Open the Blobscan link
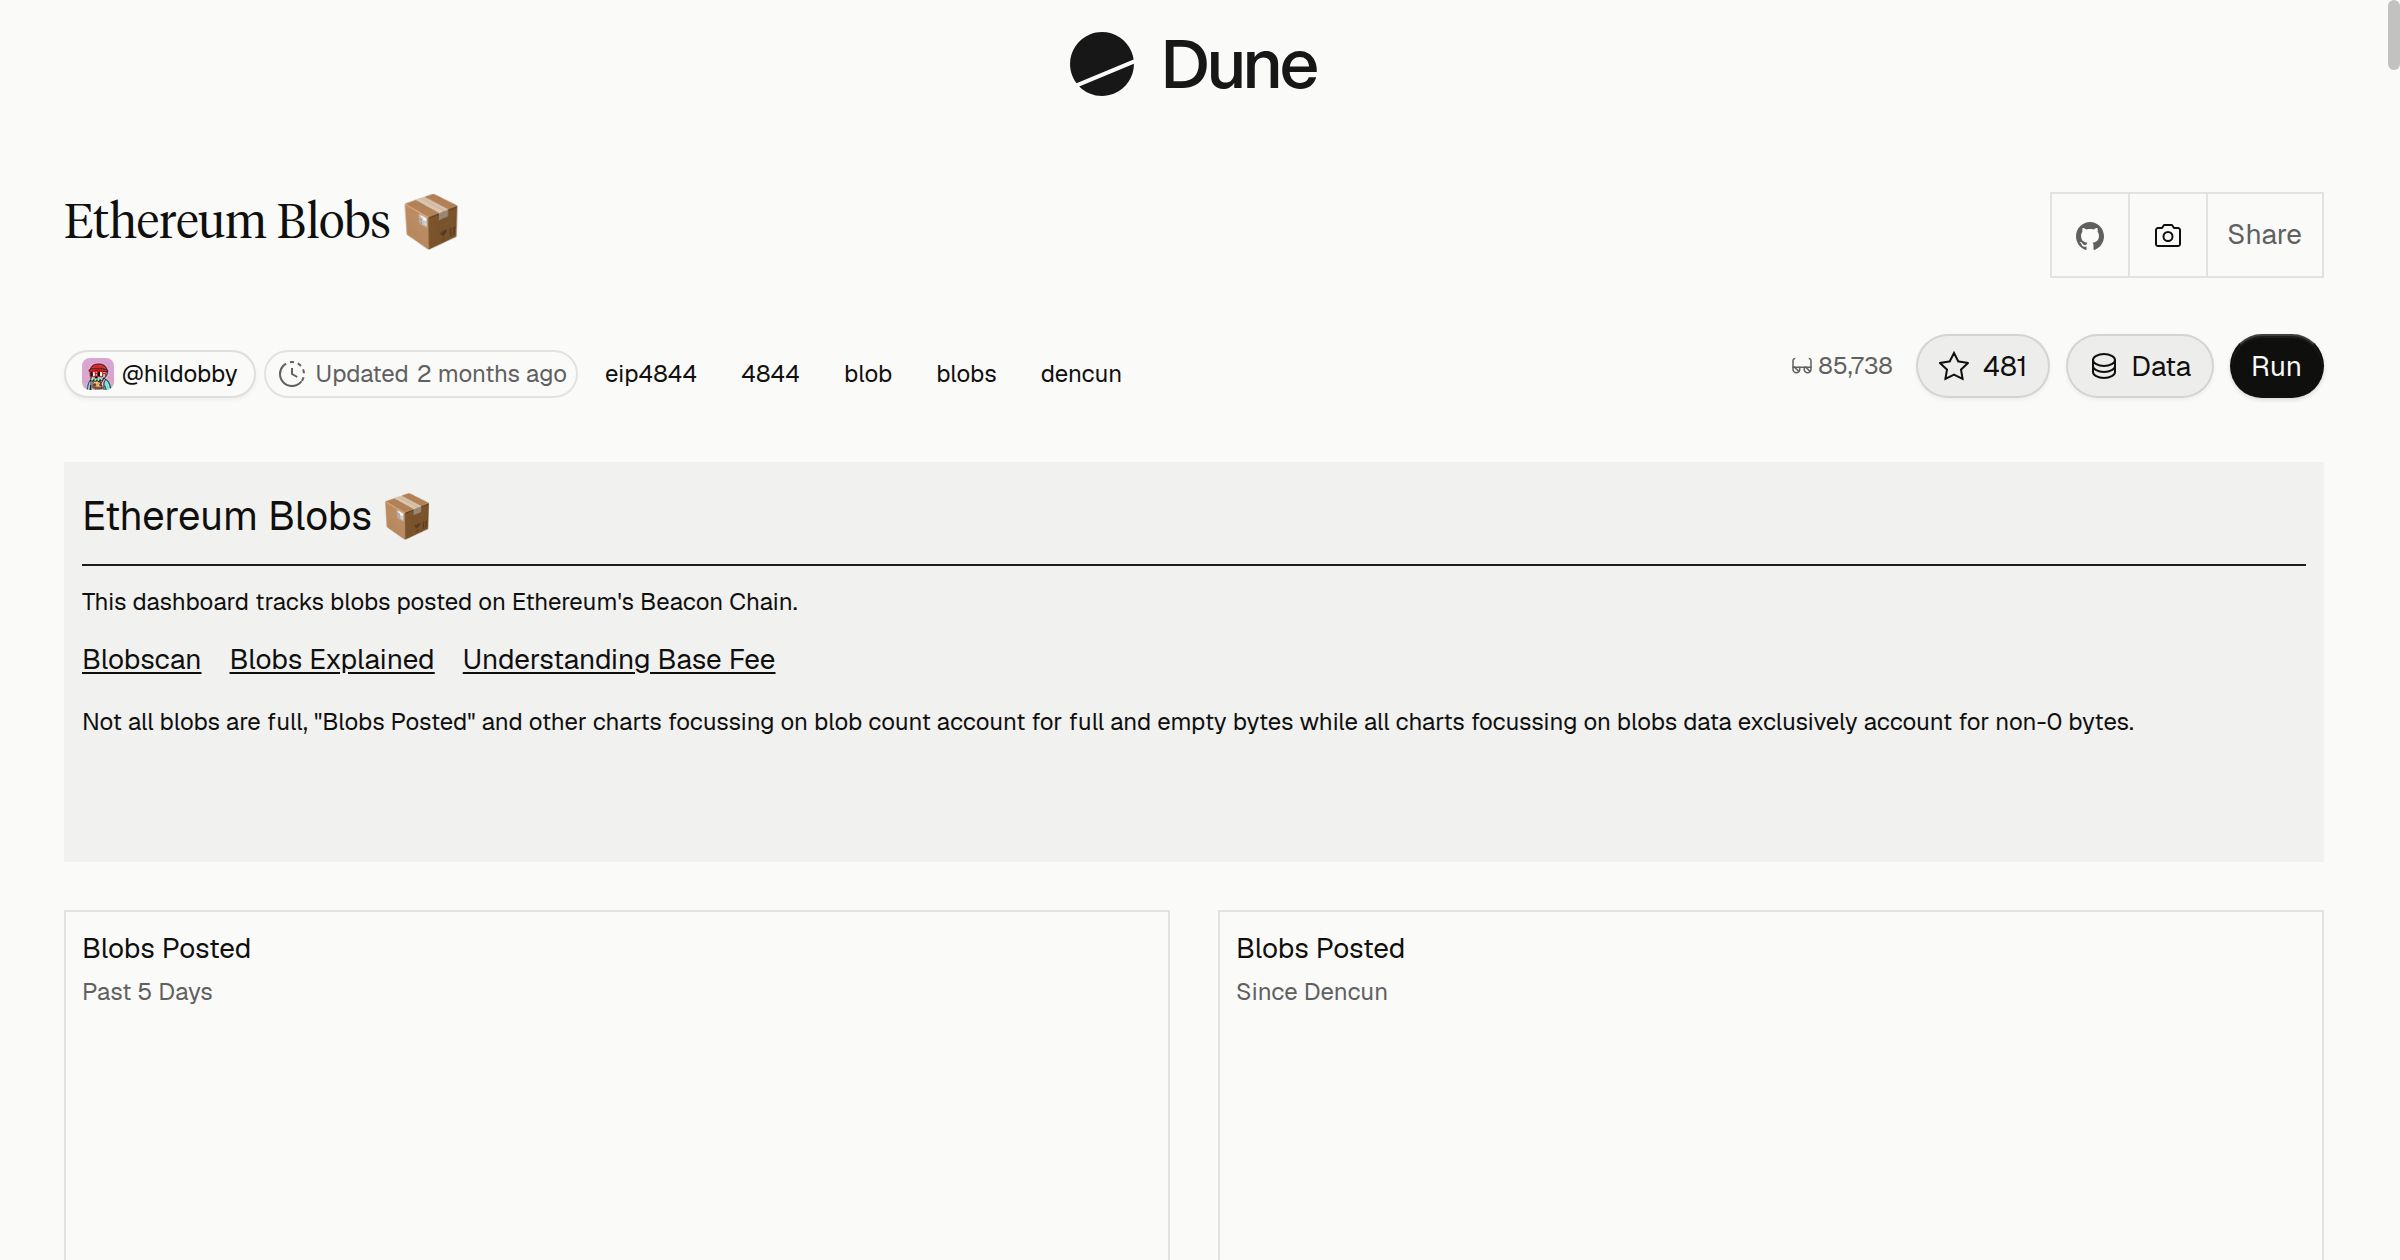This screenshot has height=1260, width=2400. pyautogui.click(x=142, y=660)
